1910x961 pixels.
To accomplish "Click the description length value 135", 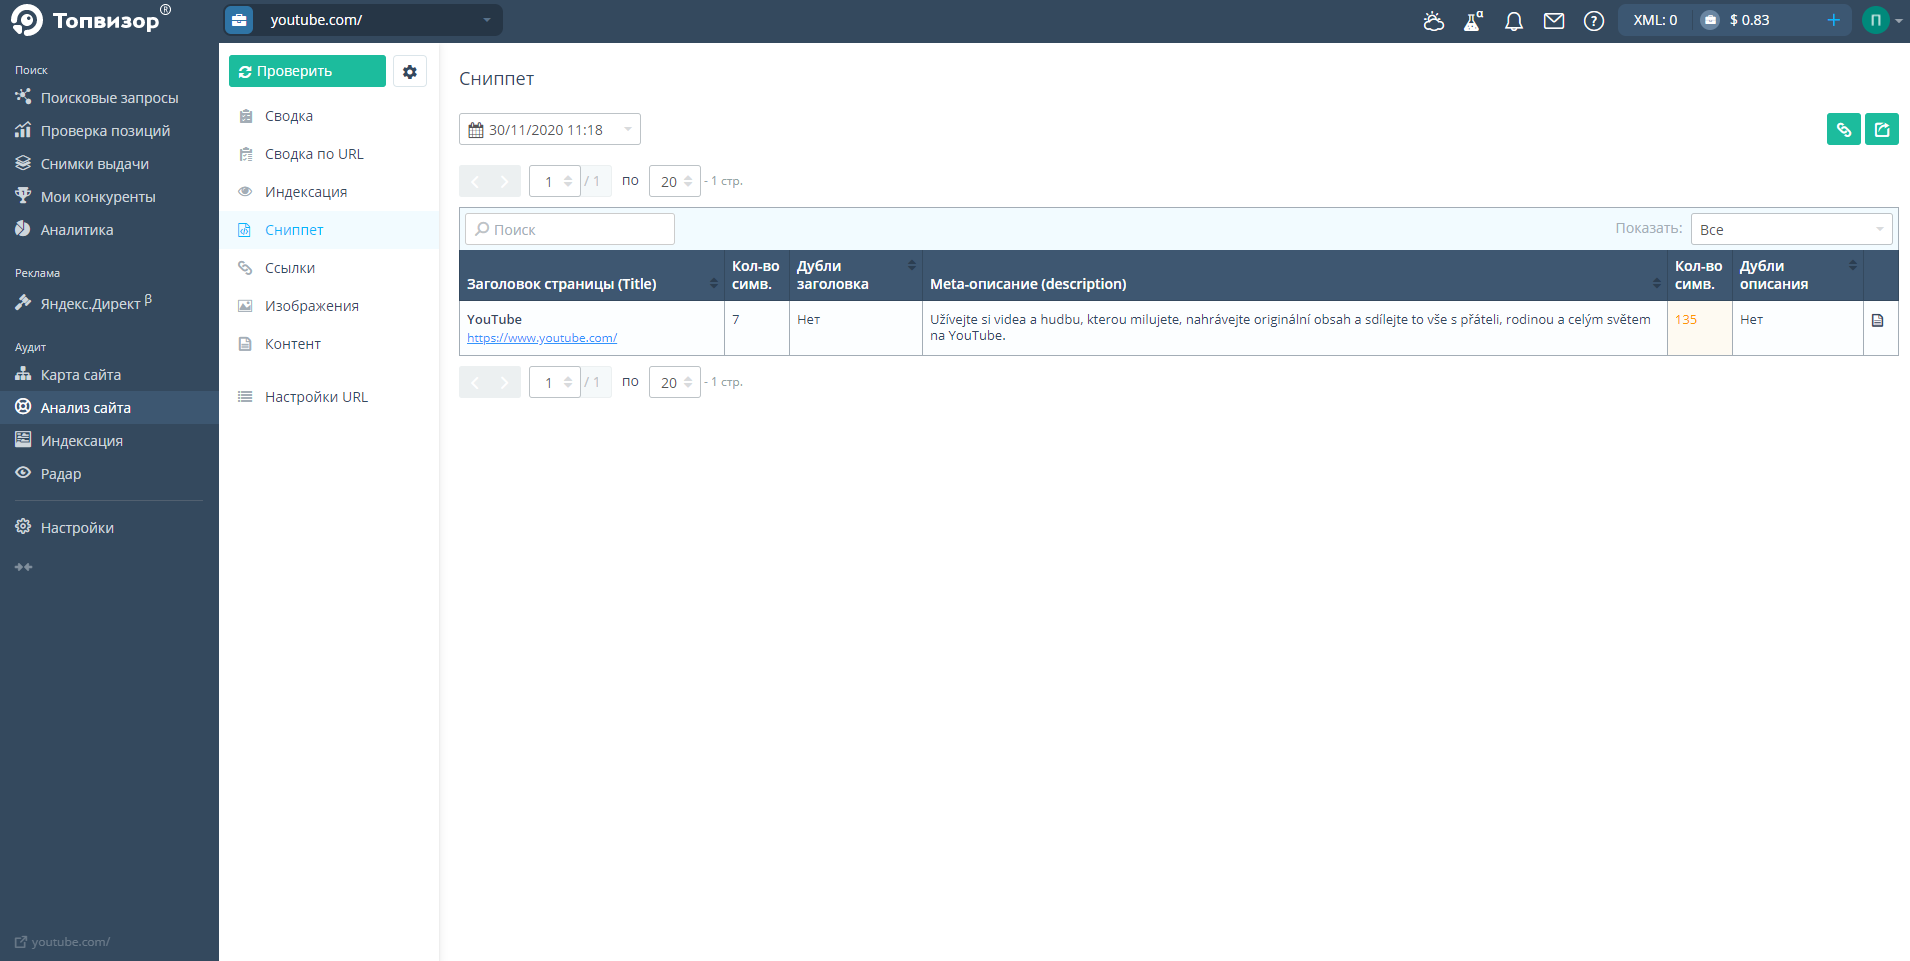I will click(1686, 320).
